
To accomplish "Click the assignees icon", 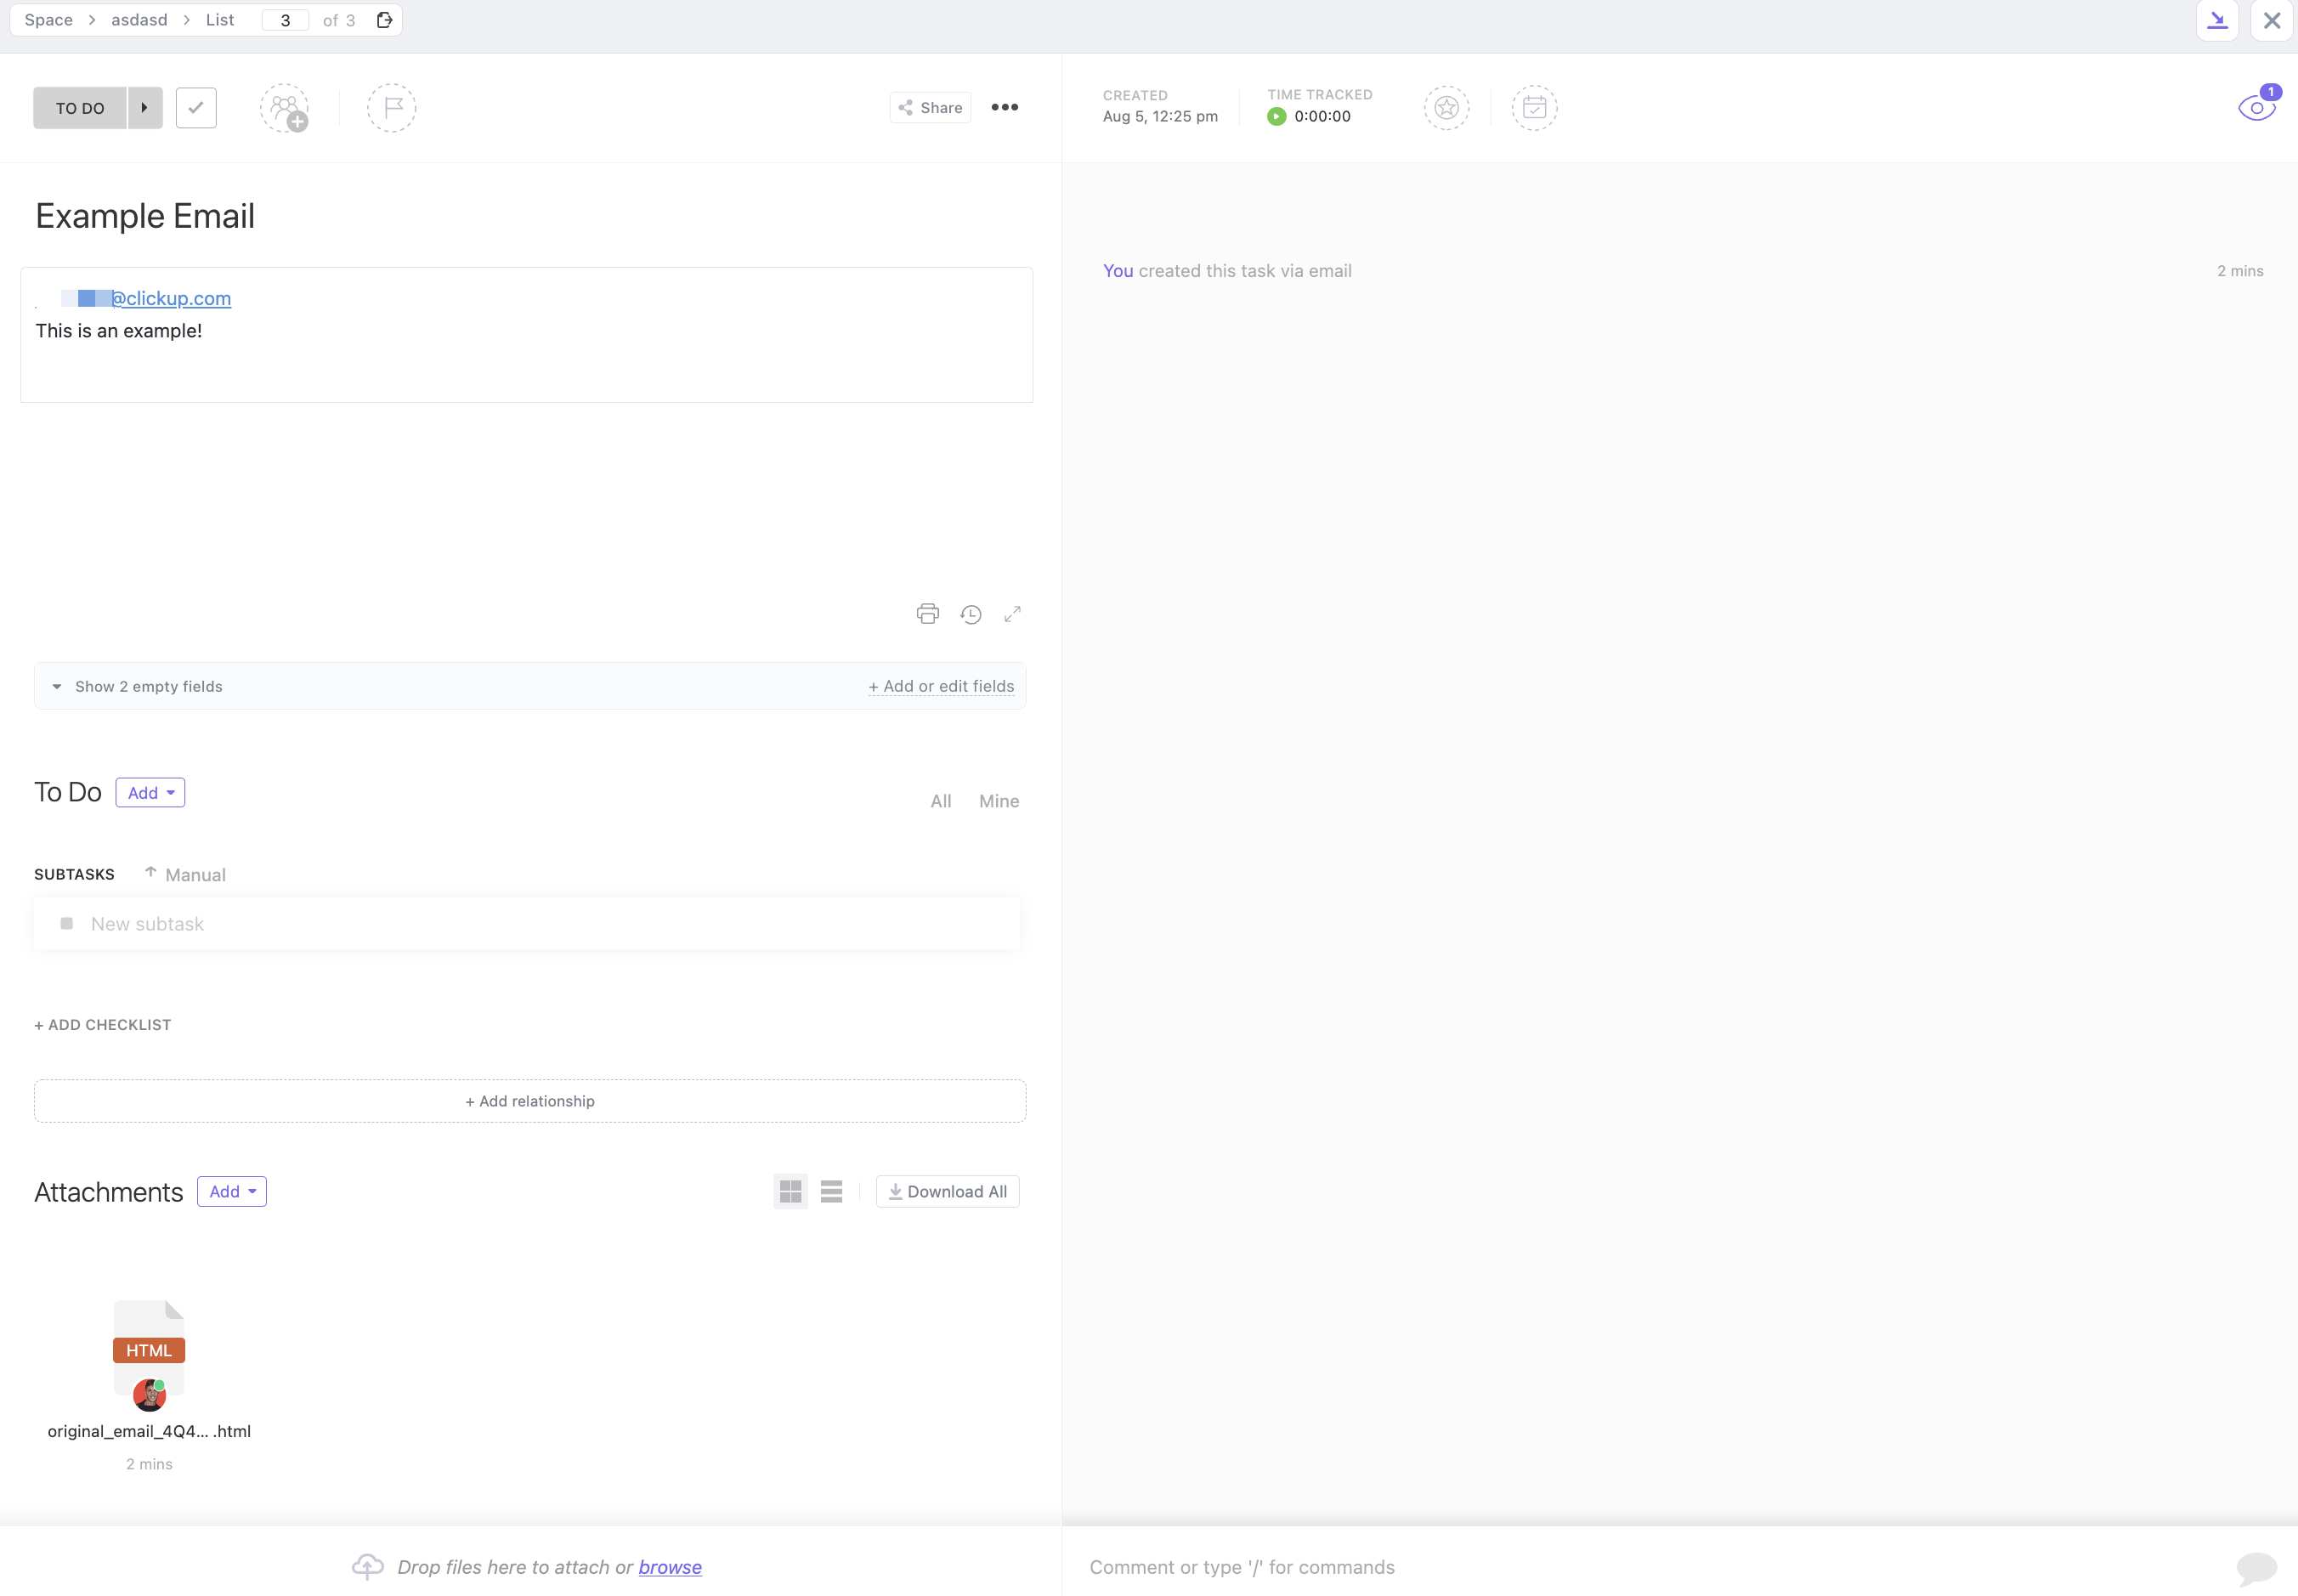I will [284, 108].
